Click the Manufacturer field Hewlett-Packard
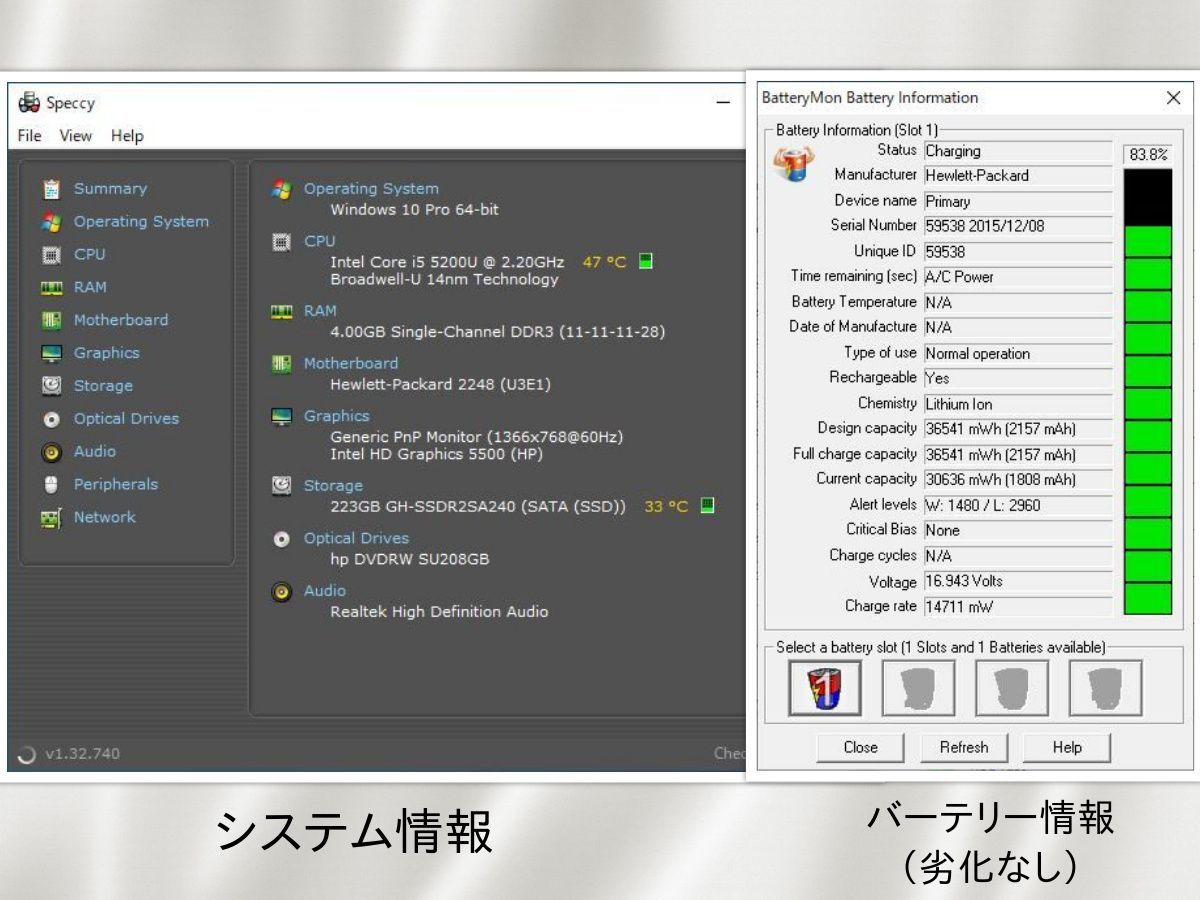 pyautogui.click(x=1018, y=176)
